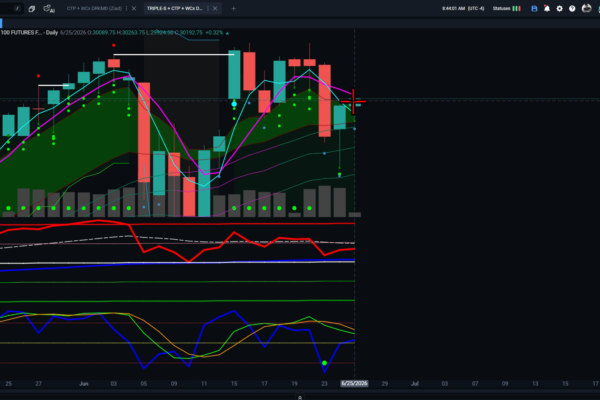Open the user profile avatar
The height and width of the screenshot is (400, 600).
pos(587,8)
